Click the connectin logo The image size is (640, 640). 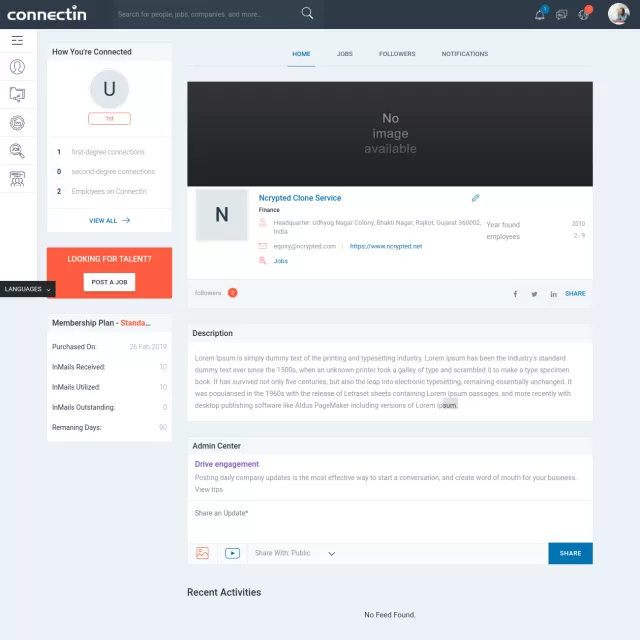coord(47,13)
